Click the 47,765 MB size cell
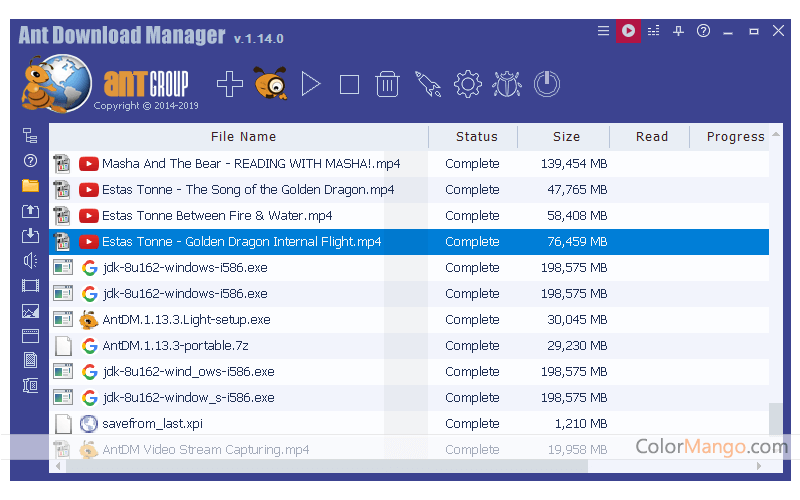 (x=577, y=190)
